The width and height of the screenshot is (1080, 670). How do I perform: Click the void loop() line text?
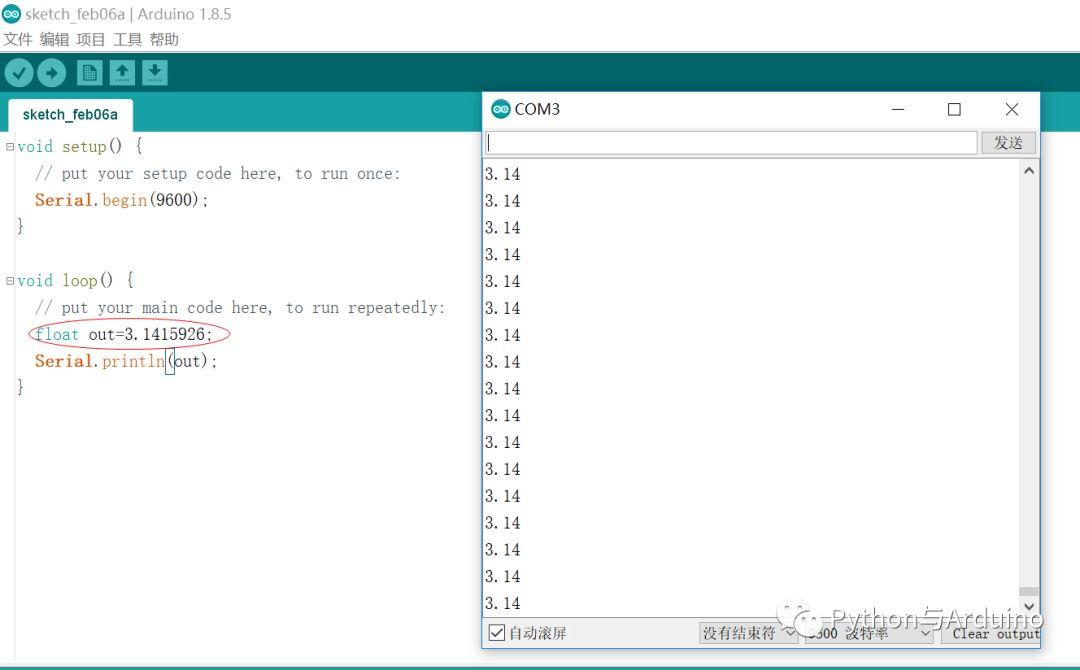point(76,280)
